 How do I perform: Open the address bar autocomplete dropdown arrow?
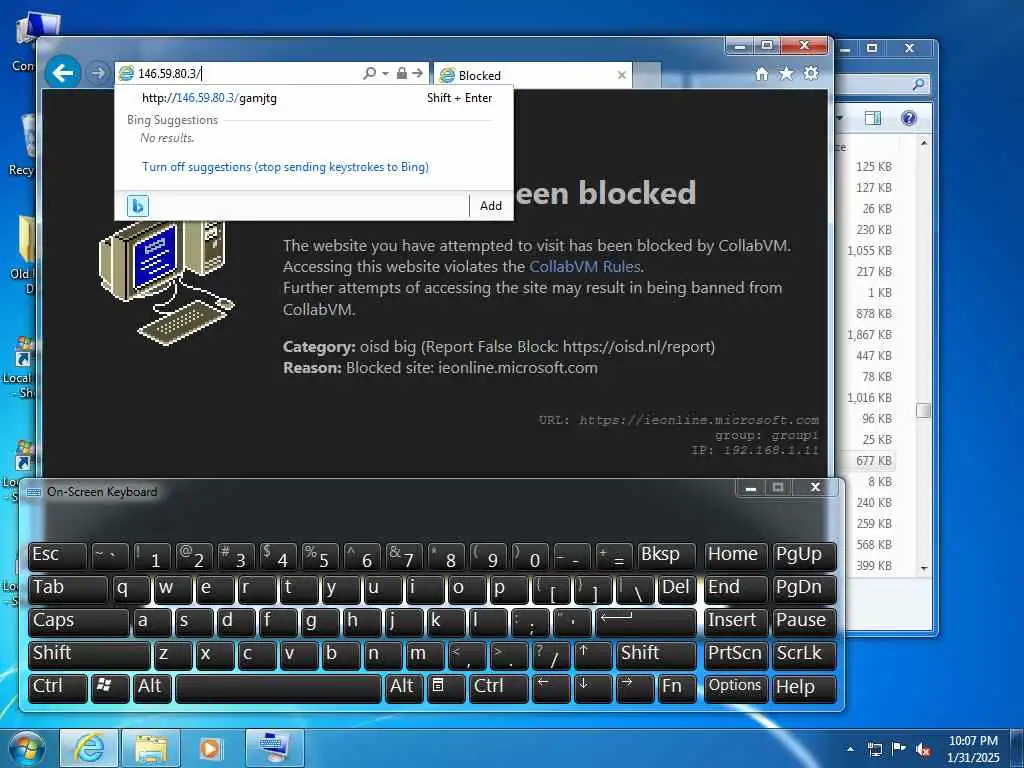coord(385,74)
